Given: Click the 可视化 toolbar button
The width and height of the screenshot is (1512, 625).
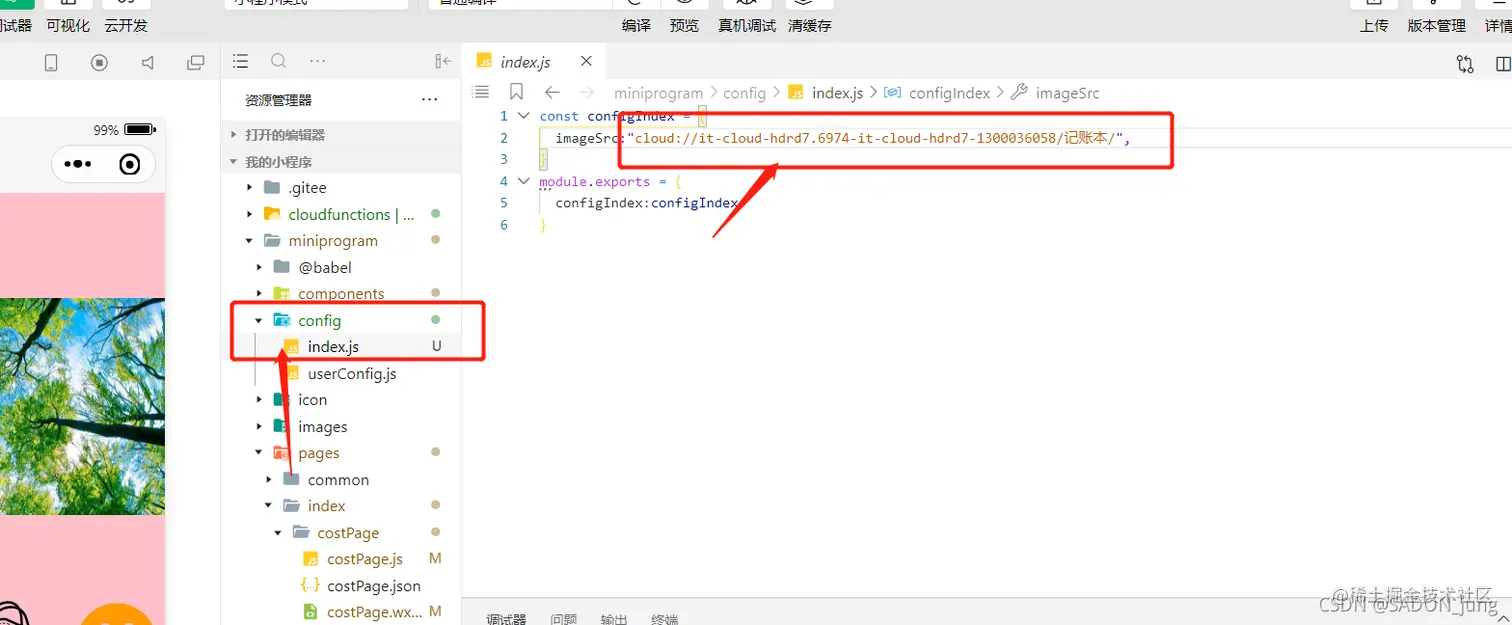Looking at the screenshot, I should [68, 26].
